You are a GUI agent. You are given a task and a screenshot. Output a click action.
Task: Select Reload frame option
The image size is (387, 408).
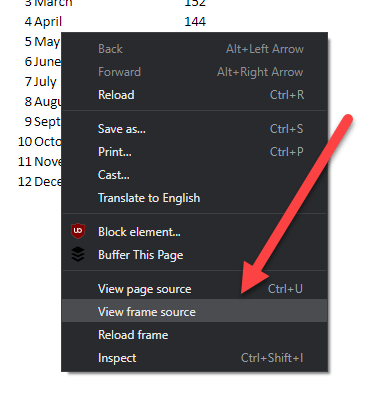pos(194,335)
